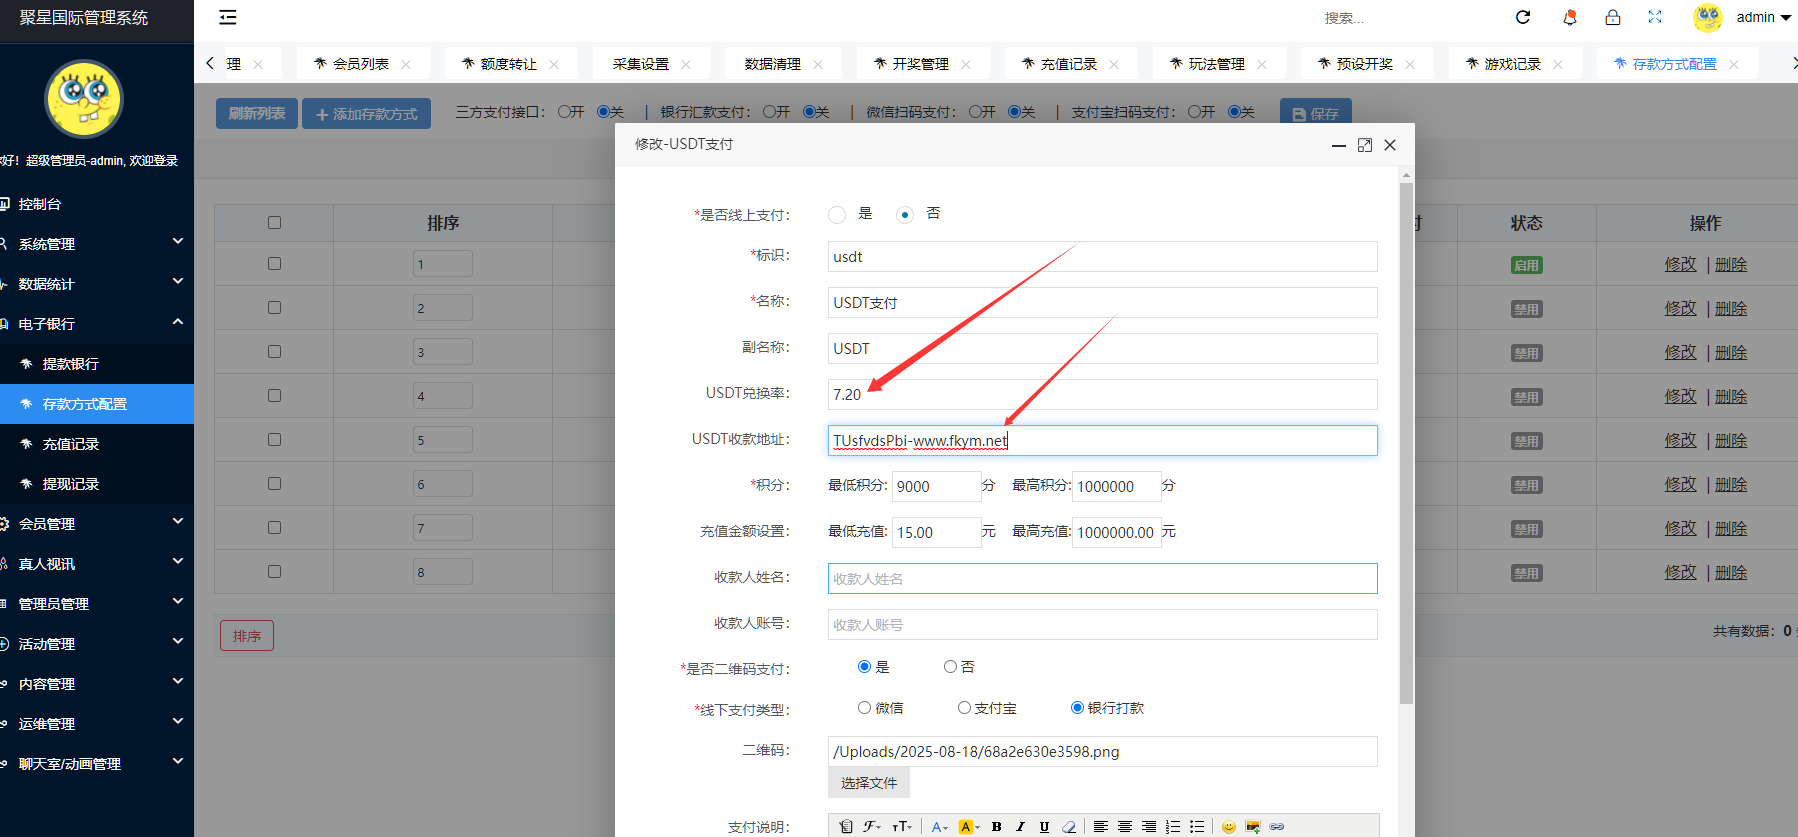Viewport: 1798px width, 837px height.
Task: Expand 真人视讯 in sidebar
Action: click(x=97, y=563)
